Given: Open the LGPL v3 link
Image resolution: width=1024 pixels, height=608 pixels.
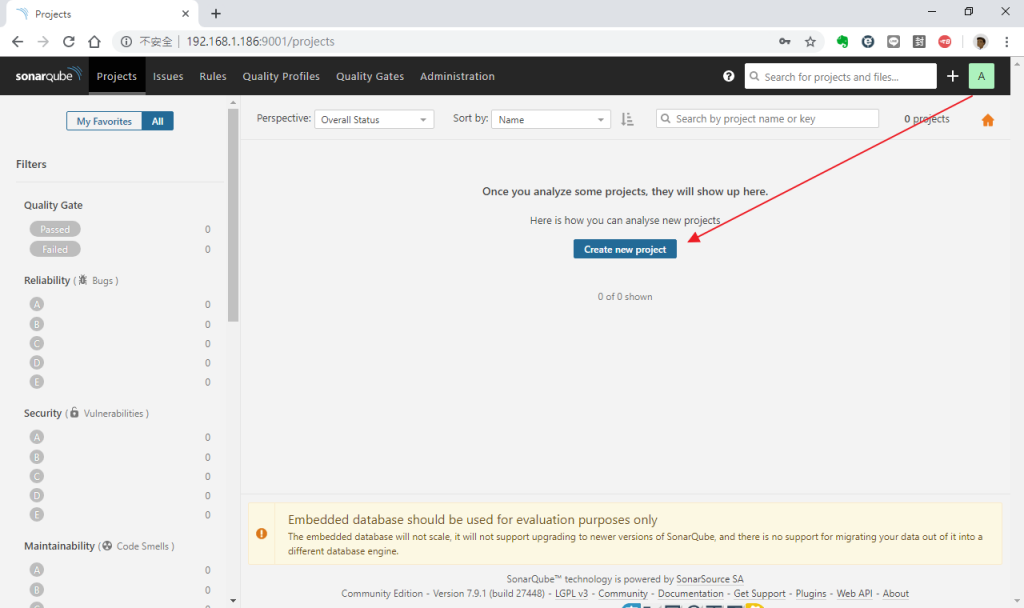Looking at the screenshot, I should (571, 594).
